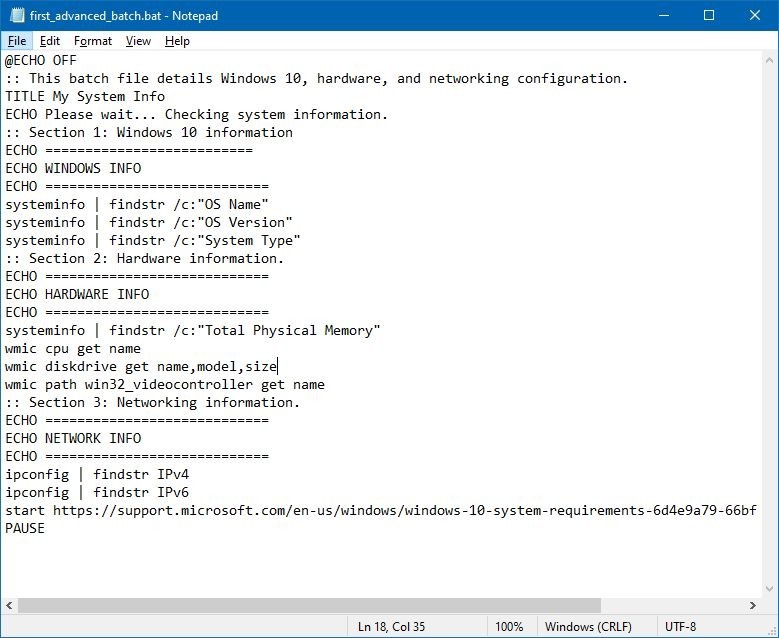Click the 'ECHO WINDOWS INFO' line
Viewport: 779px width, 638px height.
pyautogui.click(x=73, y=168)
